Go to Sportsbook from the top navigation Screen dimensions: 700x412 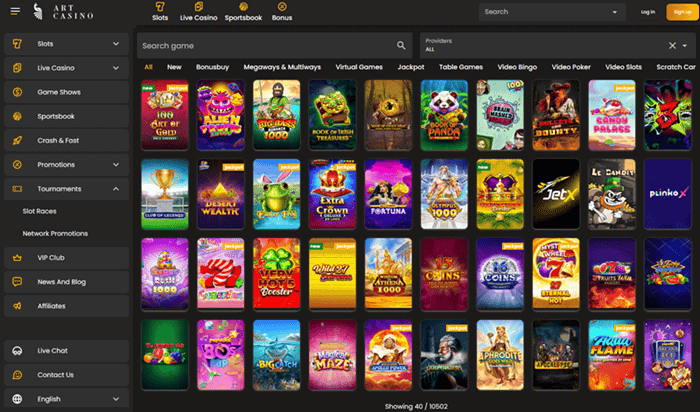tap(243, 12)
